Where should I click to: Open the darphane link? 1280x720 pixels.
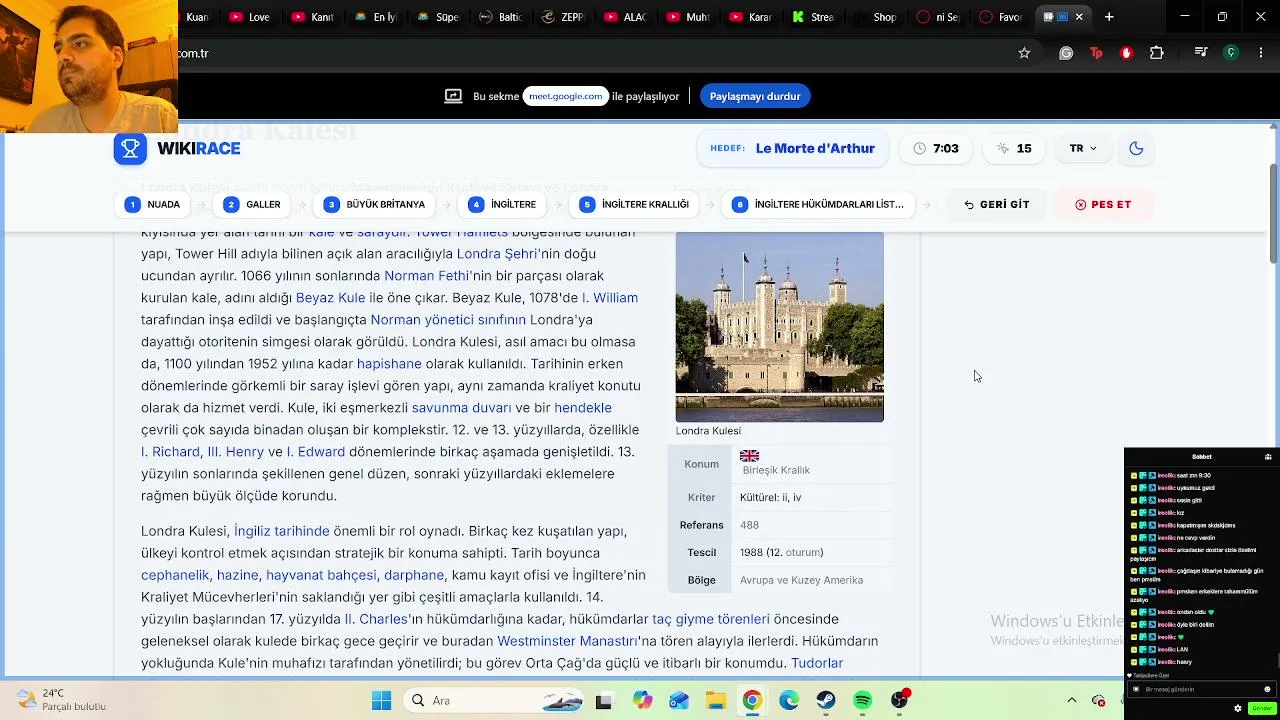(414, 575)
